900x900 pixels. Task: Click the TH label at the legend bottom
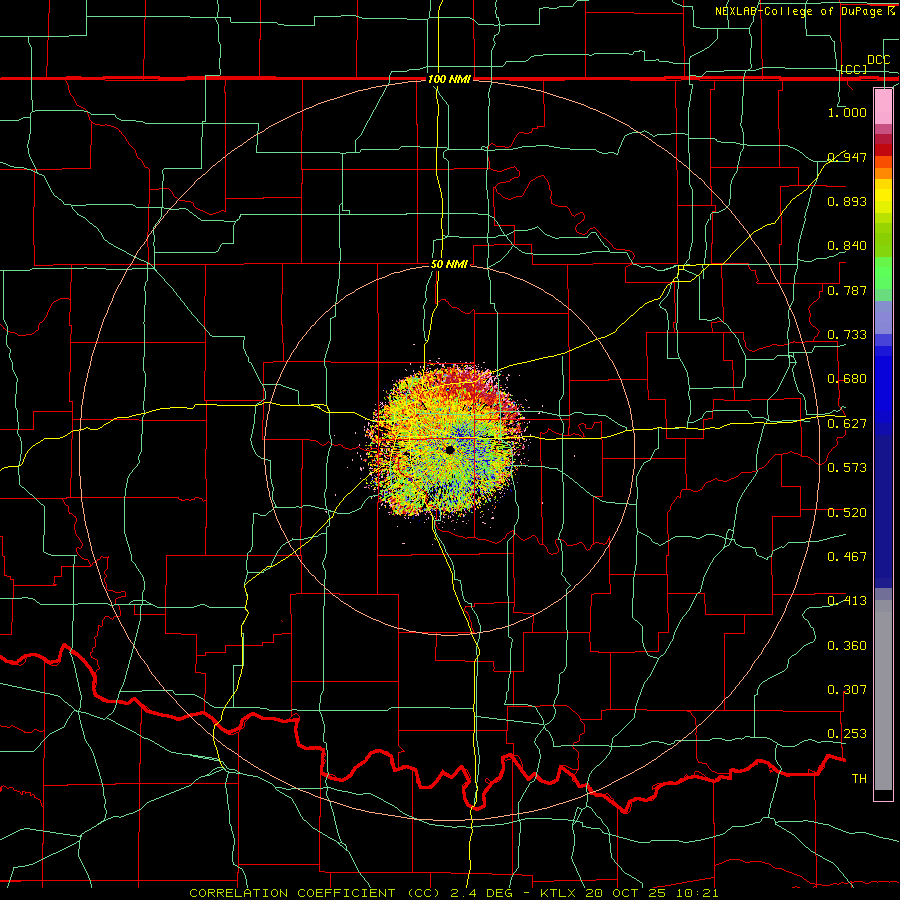click(859, 779)
